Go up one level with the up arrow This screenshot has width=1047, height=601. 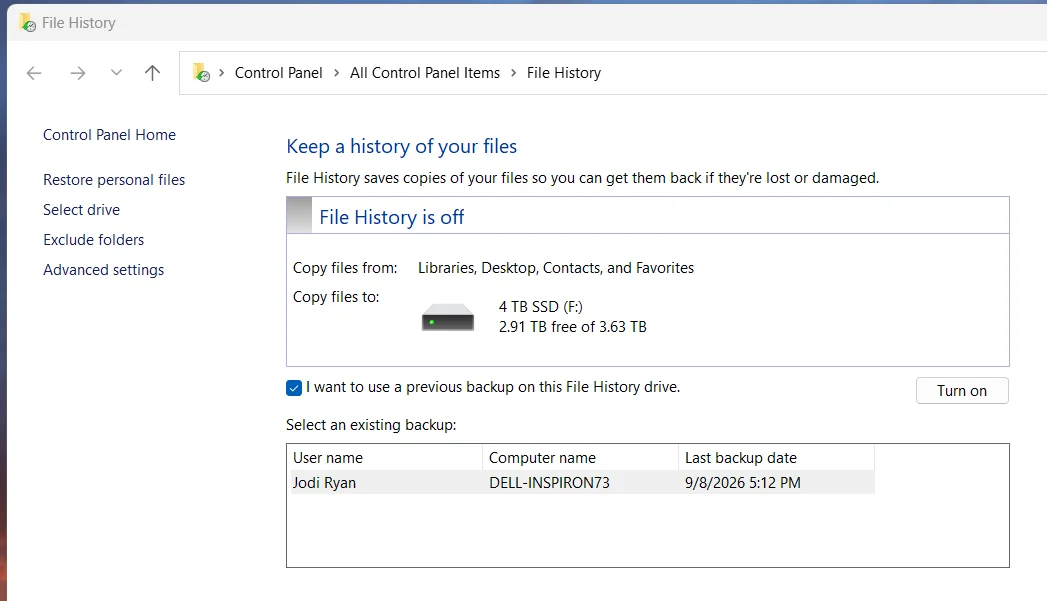pos(152,73)
